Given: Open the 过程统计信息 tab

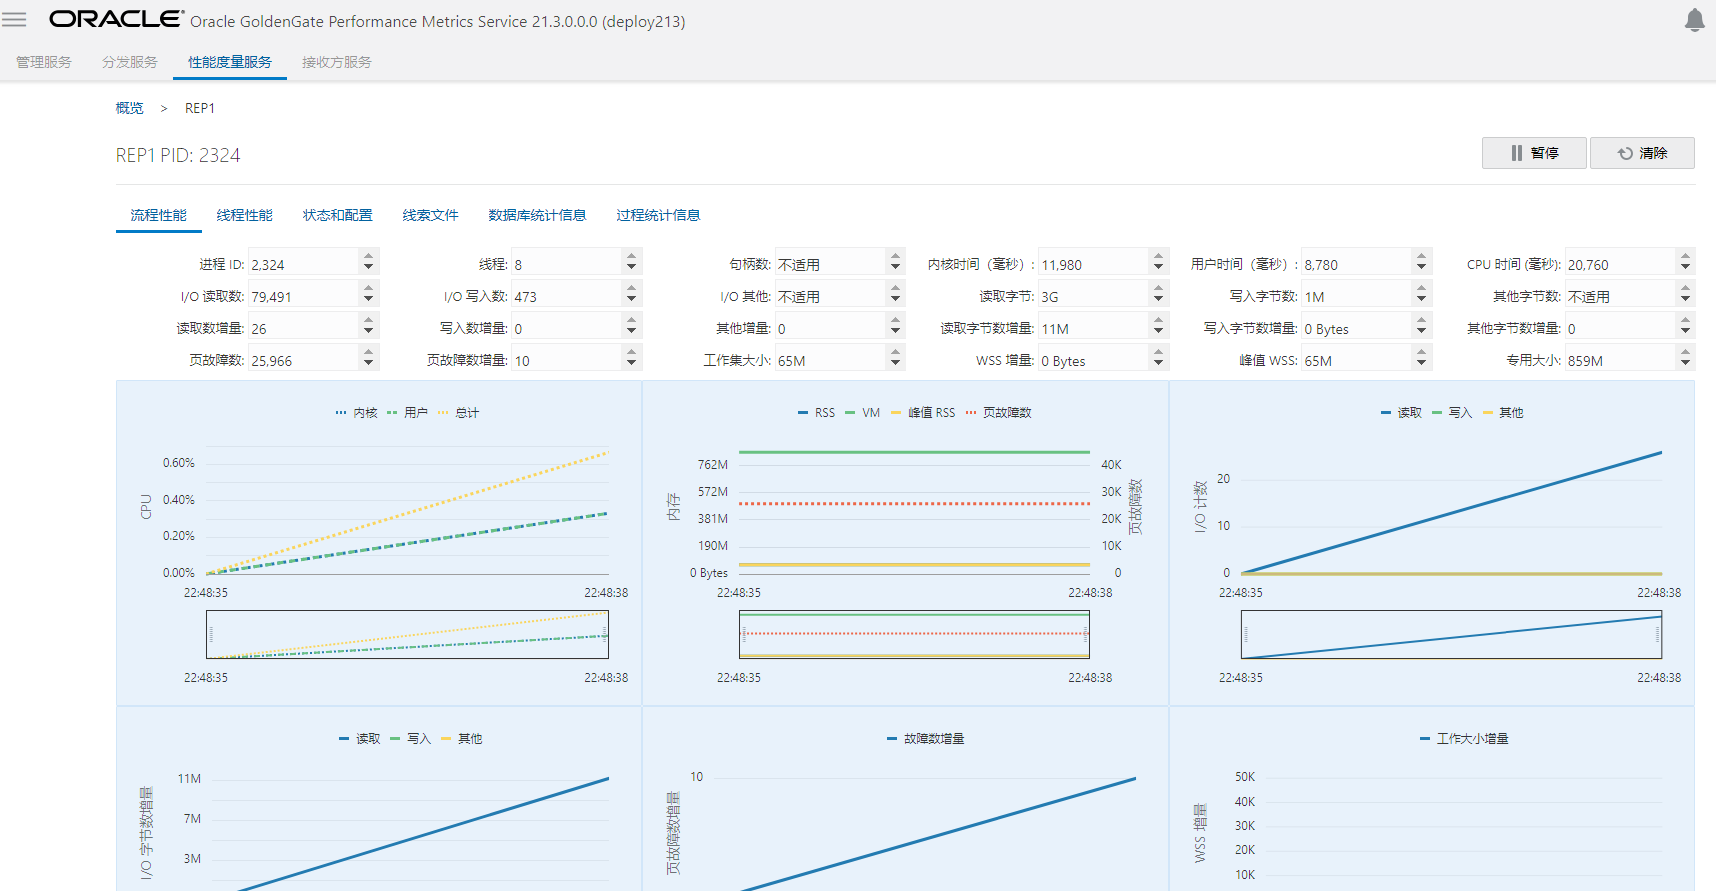Looking at the screenshot, I should coord(659,215).
